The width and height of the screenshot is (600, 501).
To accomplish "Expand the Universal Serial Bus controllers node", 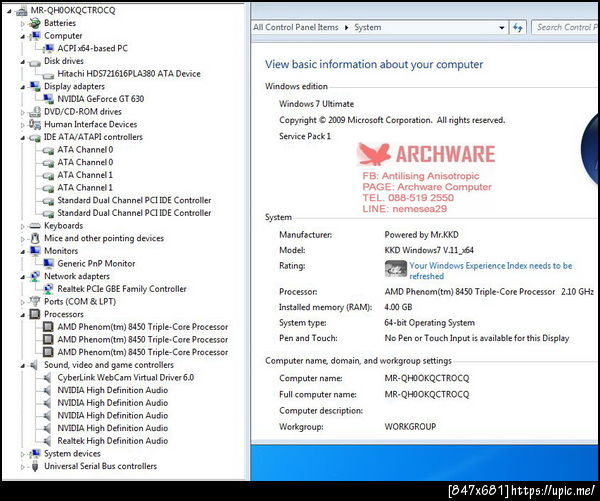I will 23,467.
